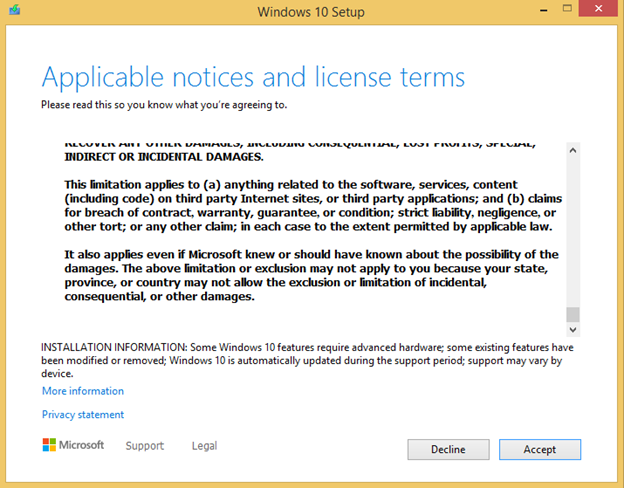Click the 'Please read this so you know' text
The height and width of the screenshot is (488, 624).
(x=164, y=105)
